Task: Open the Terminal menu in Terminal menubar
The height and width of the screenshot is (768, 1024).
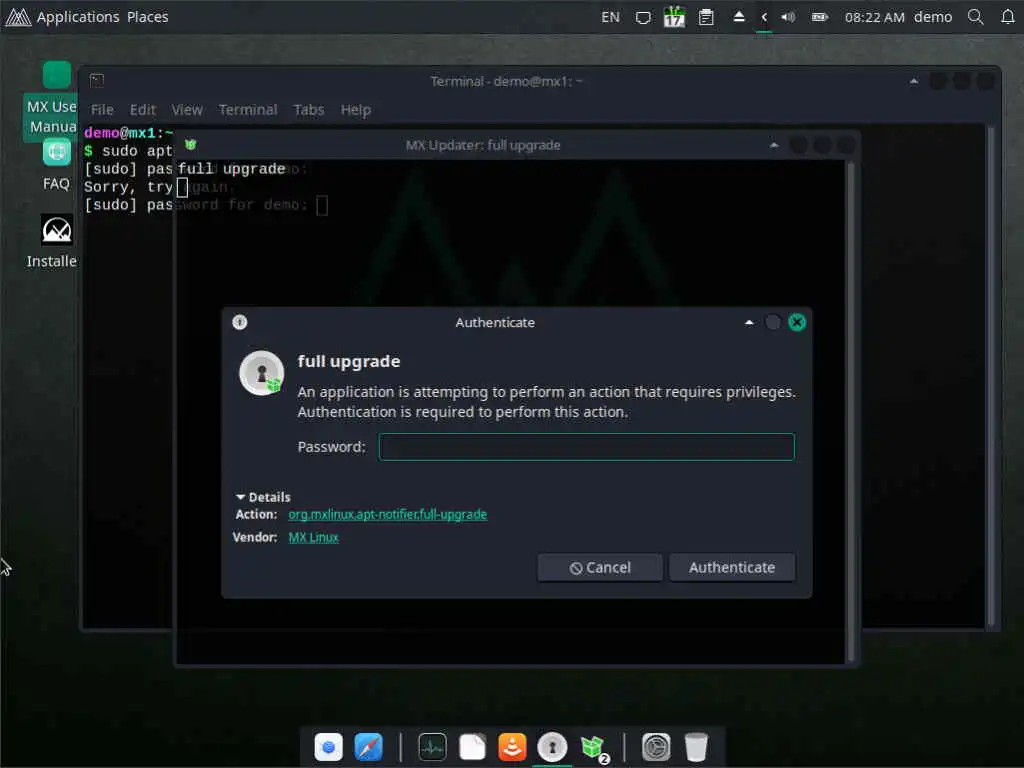Action: pos(248,110)
